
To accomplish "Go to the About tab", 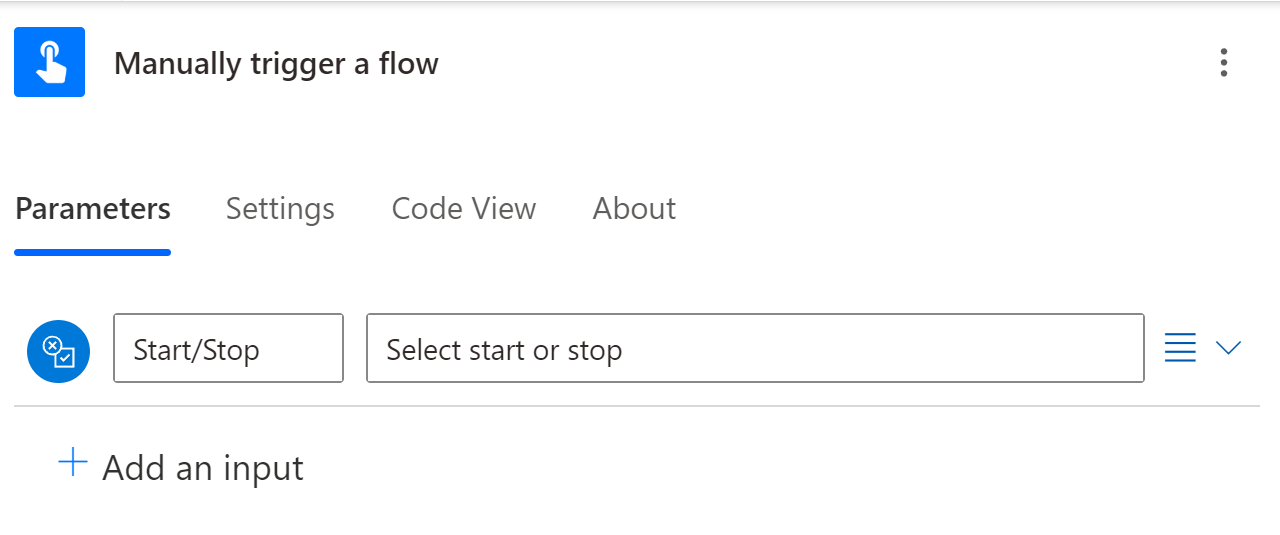I will tap(634, 208).
